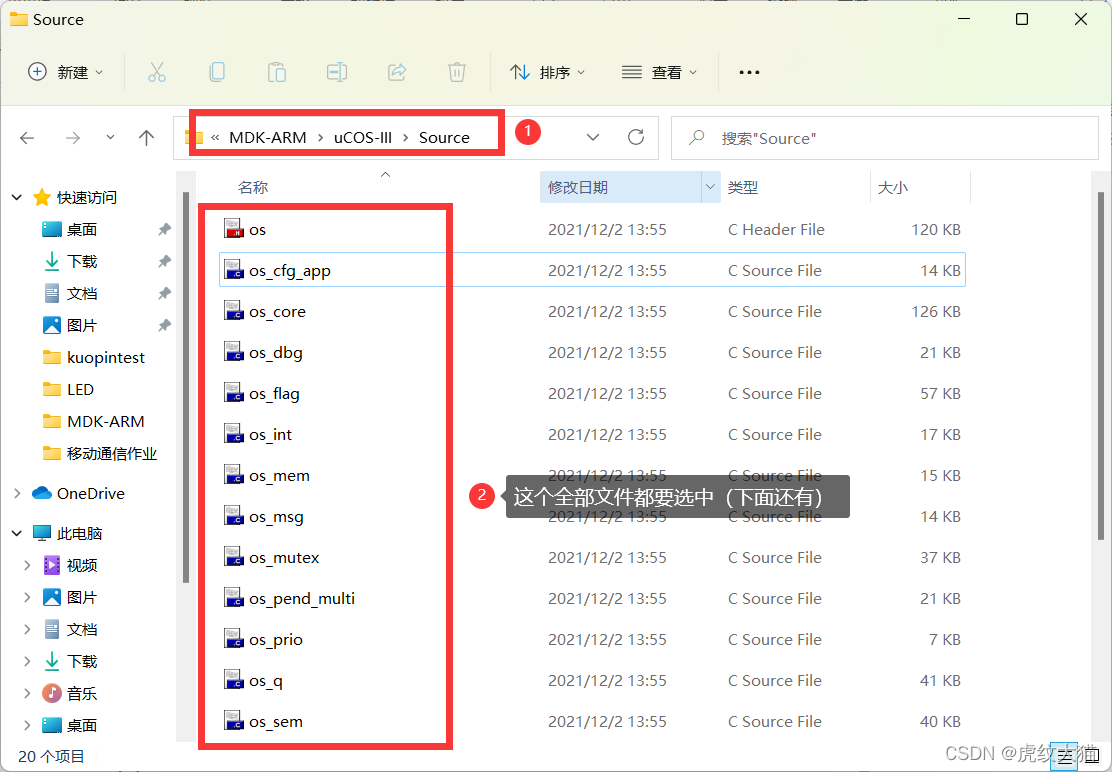Open 下载 in quick access
This screenshot has height=772, width=1112.
pos(82,262)
